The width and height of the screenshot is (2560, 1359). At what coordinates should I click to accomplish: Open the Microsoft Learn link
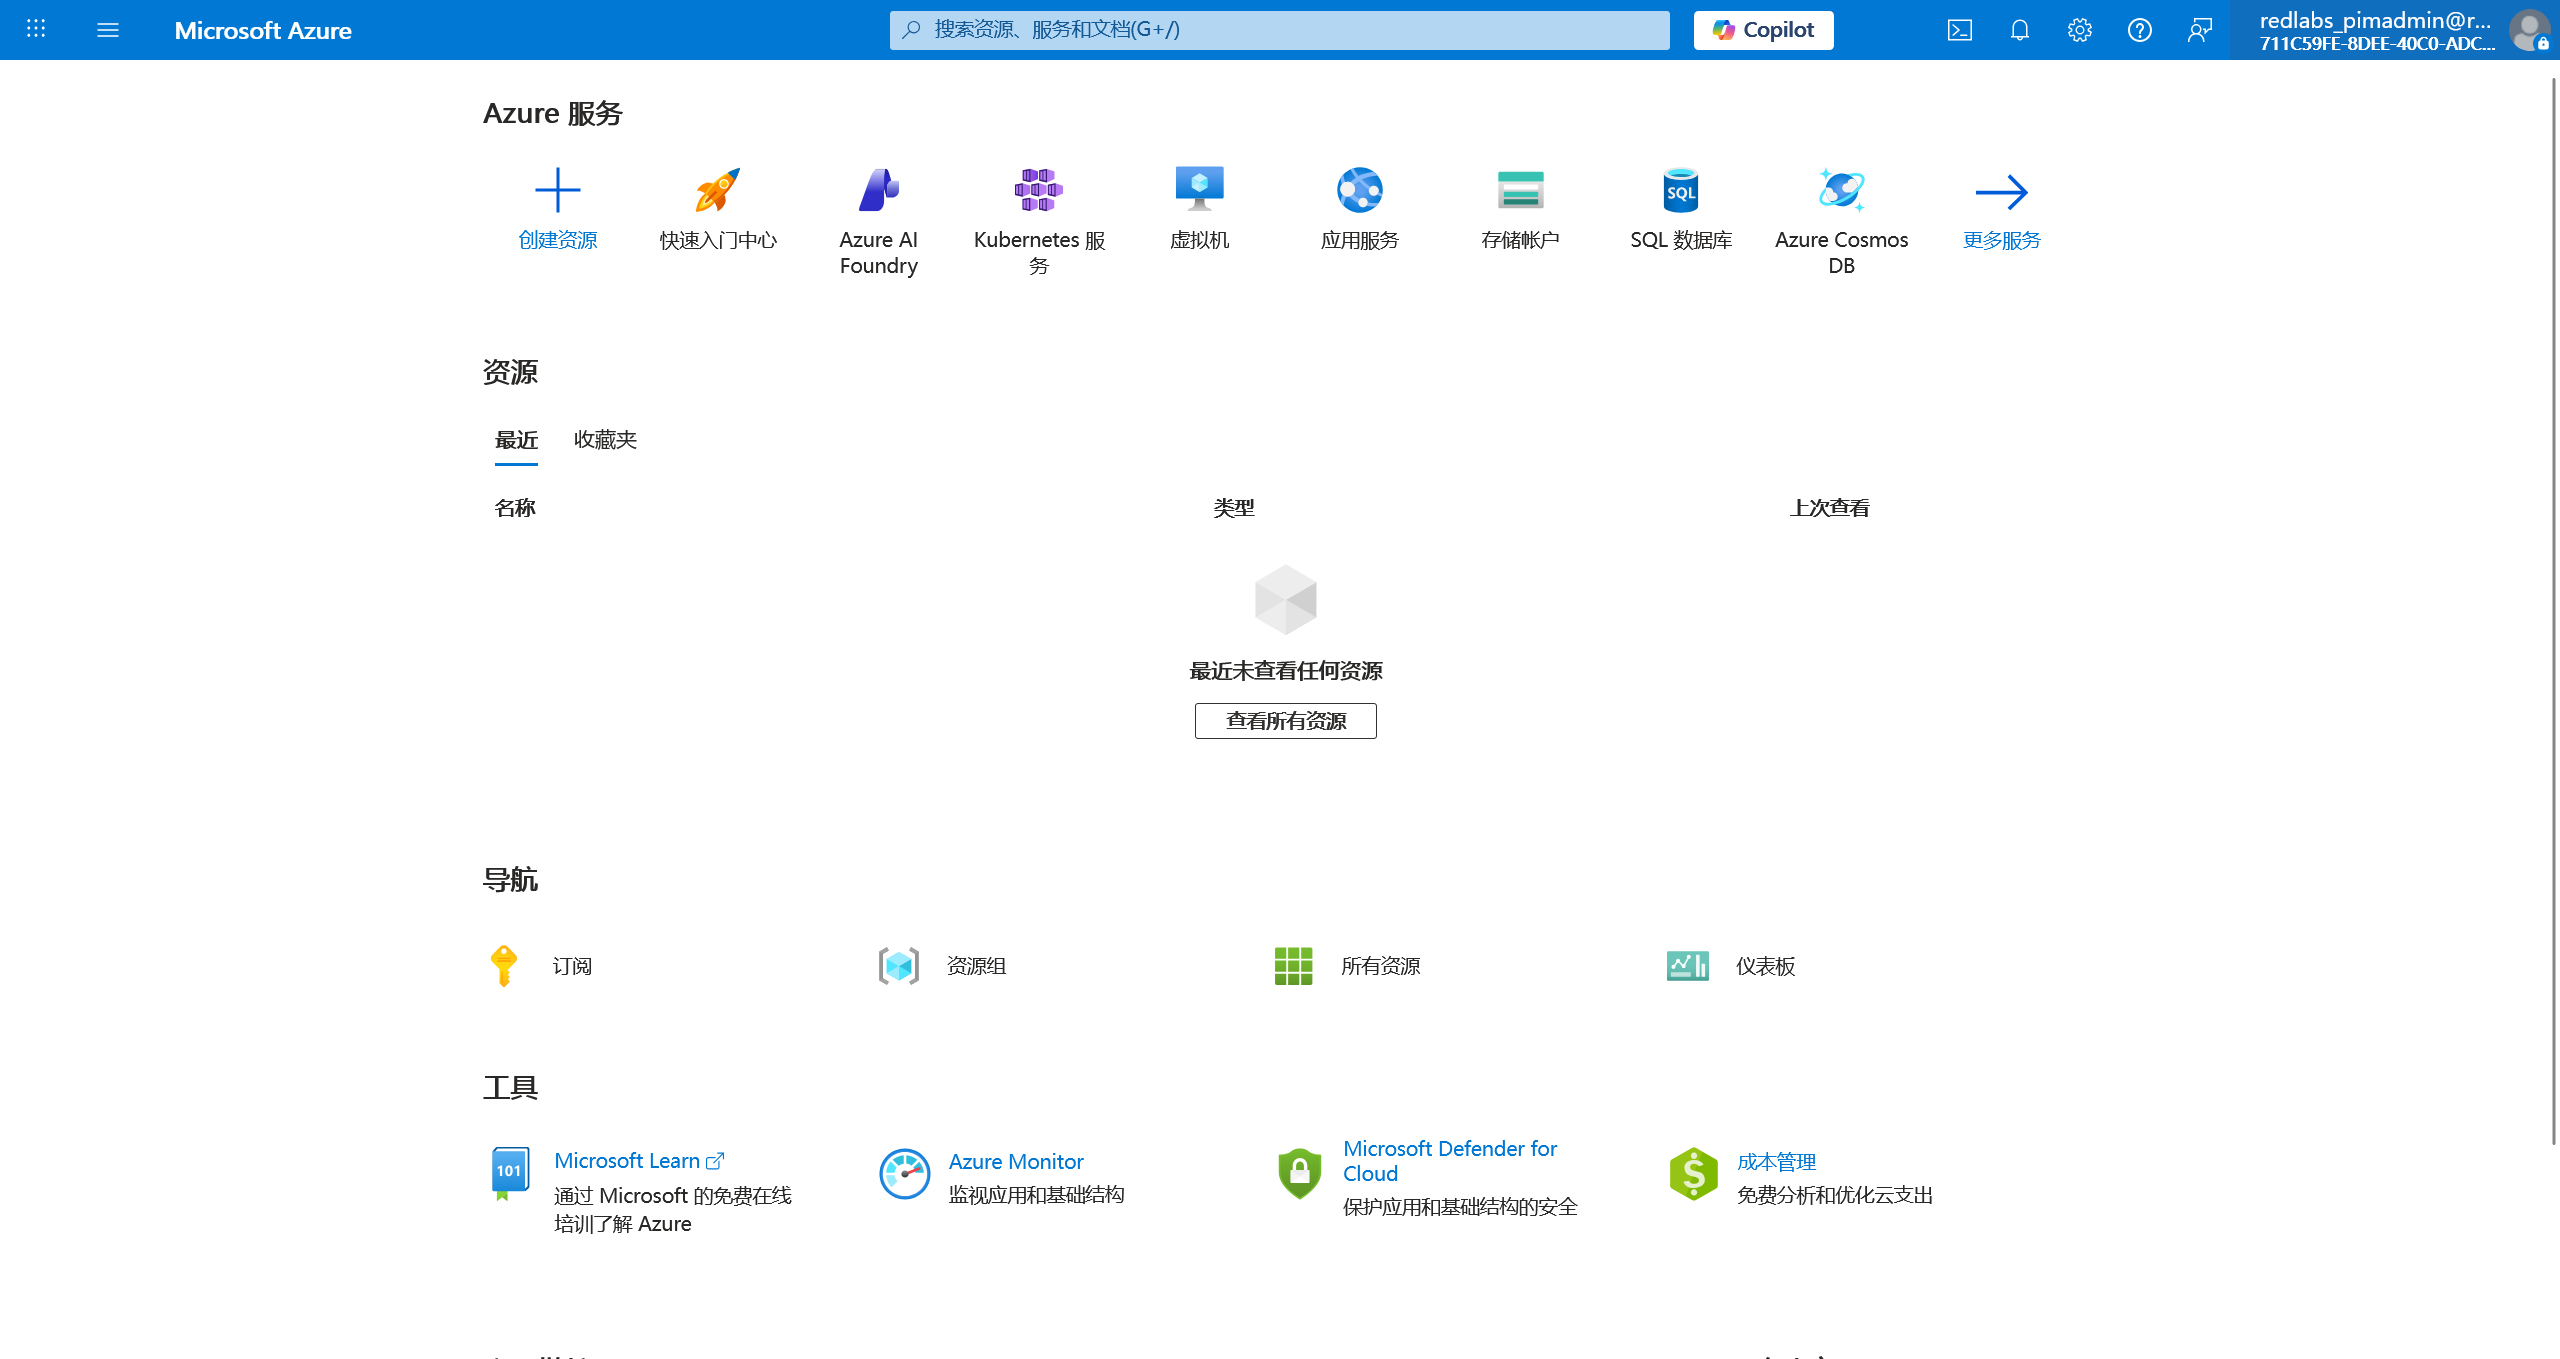(x=627, y=1161)
